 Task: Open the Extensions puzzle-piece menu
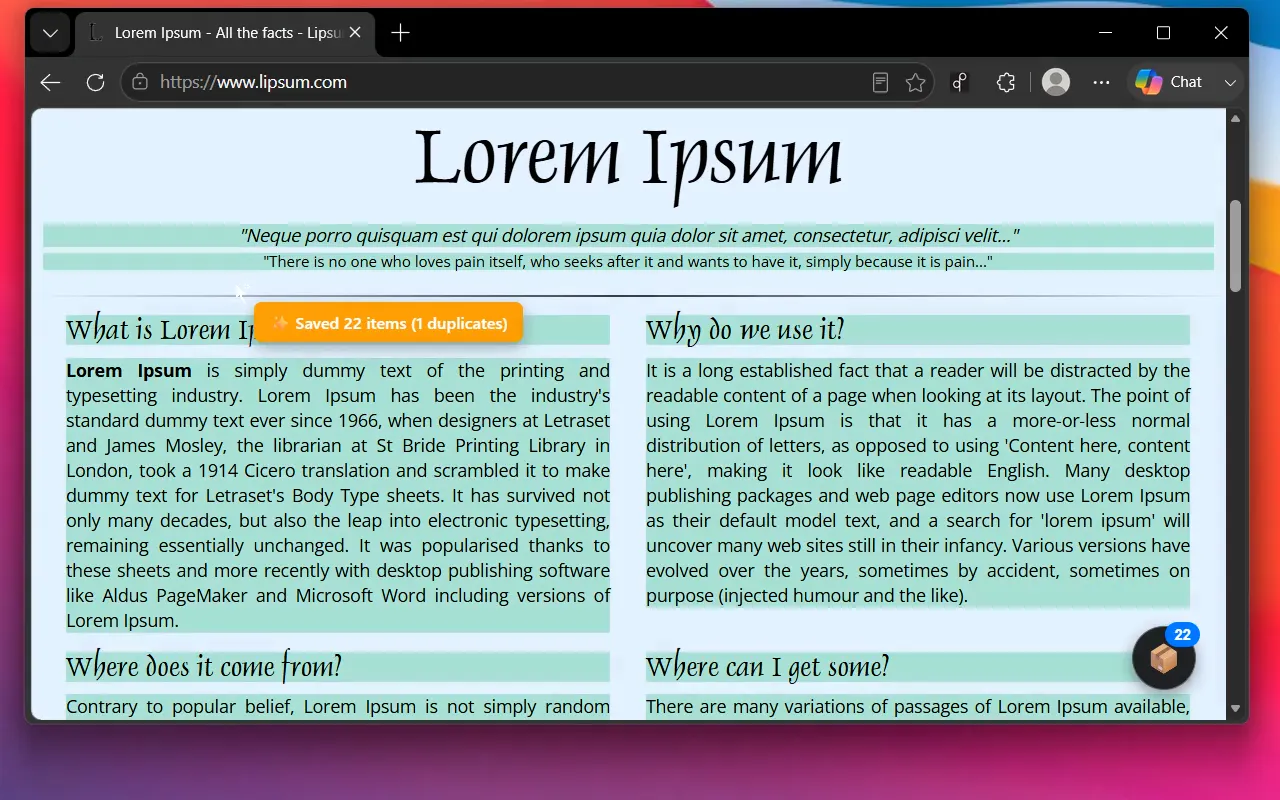point(1006,82)
